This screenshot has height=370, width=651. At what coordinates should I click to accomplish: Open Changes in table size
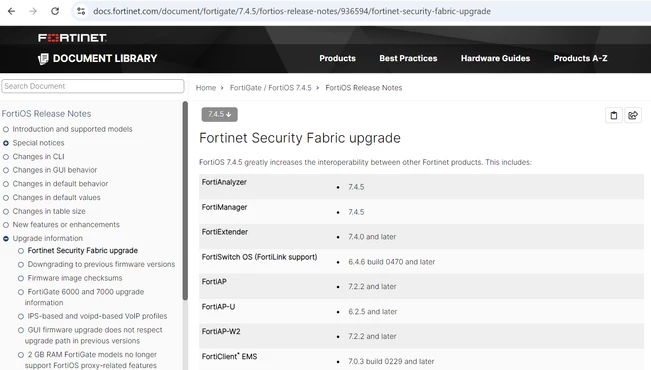(x=49, y=211)
